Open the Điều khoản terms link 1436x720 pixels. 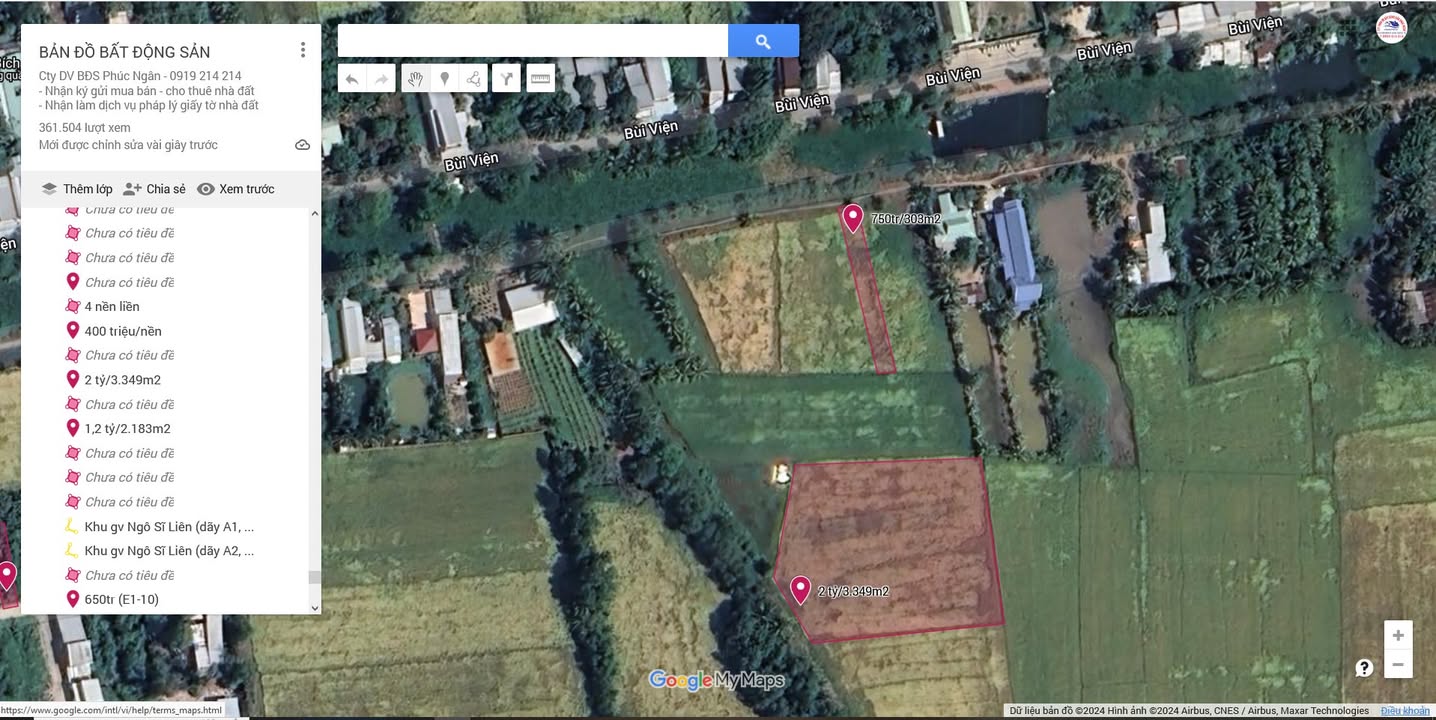point(1405,711)
